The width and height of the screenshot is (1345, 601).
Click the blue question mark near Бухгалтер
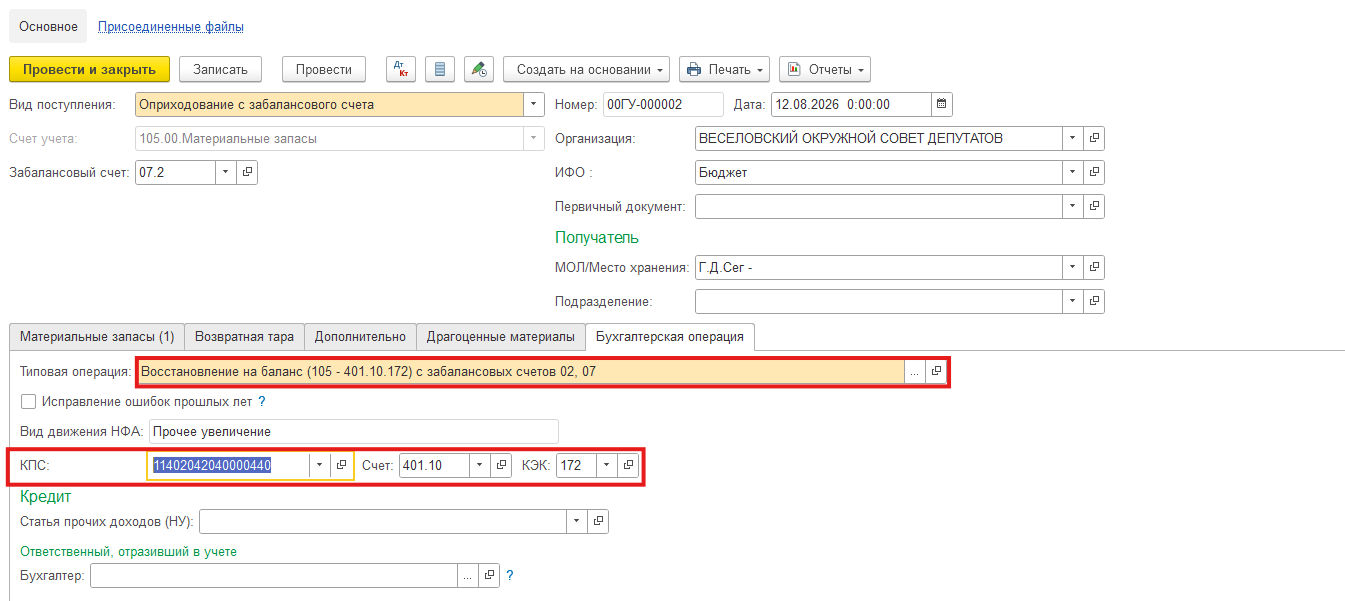[509, 575]
